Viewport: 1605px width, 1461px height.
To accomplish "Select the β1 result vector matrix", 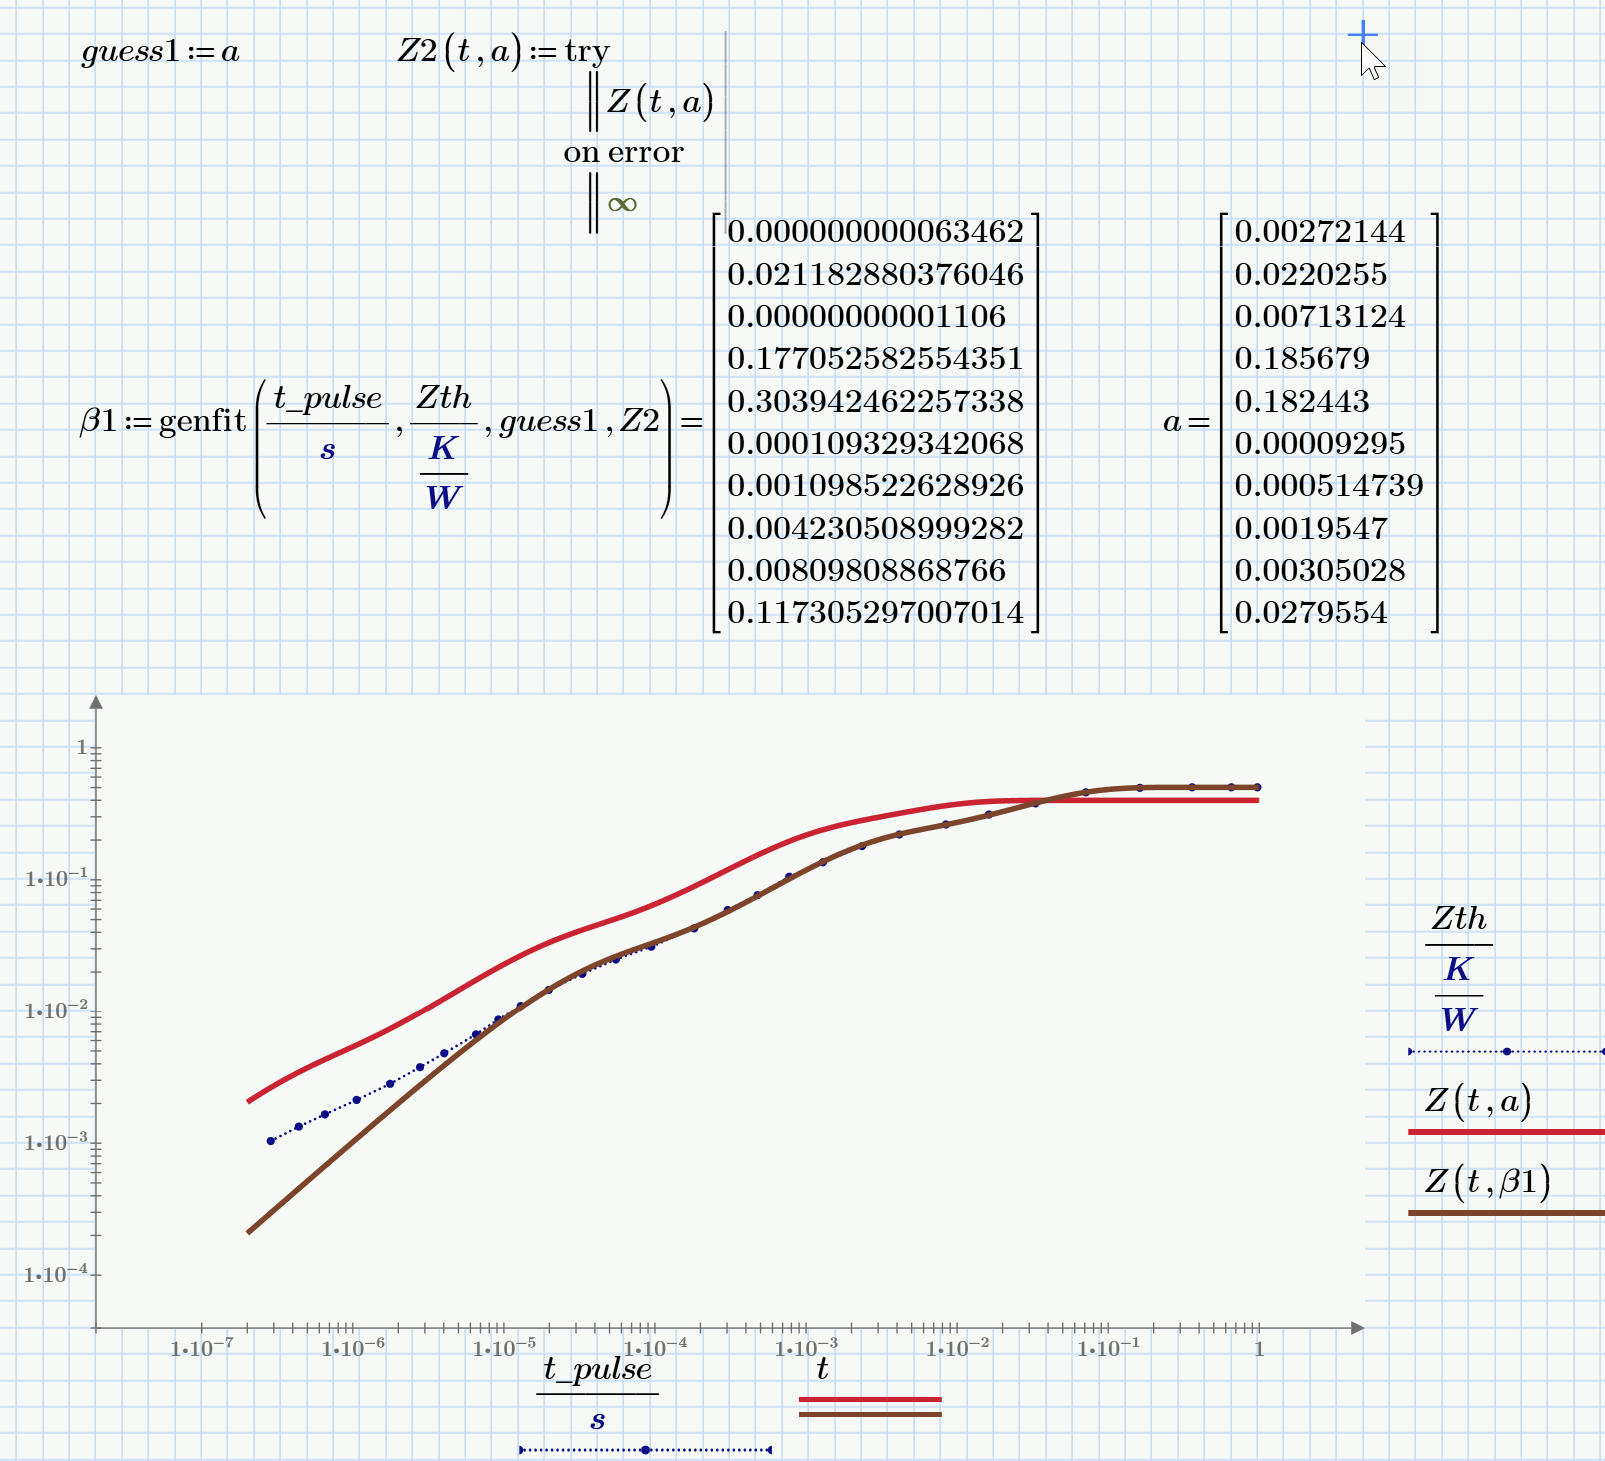I will [x=875, y=423].
